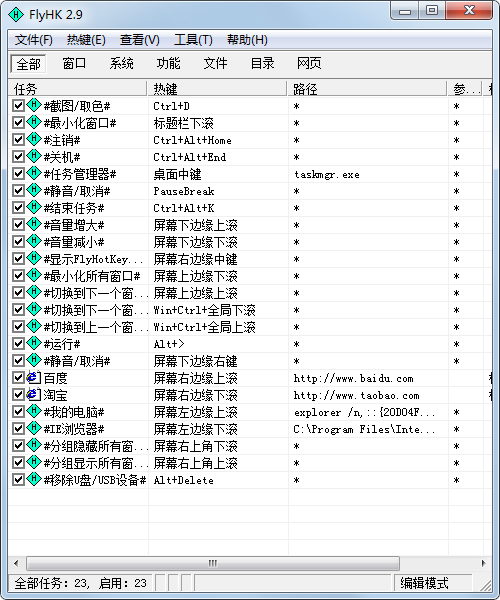Click the horizontal scrollbar thumb
The height and width of the screenshot is (600, 500).
(213, 563)
